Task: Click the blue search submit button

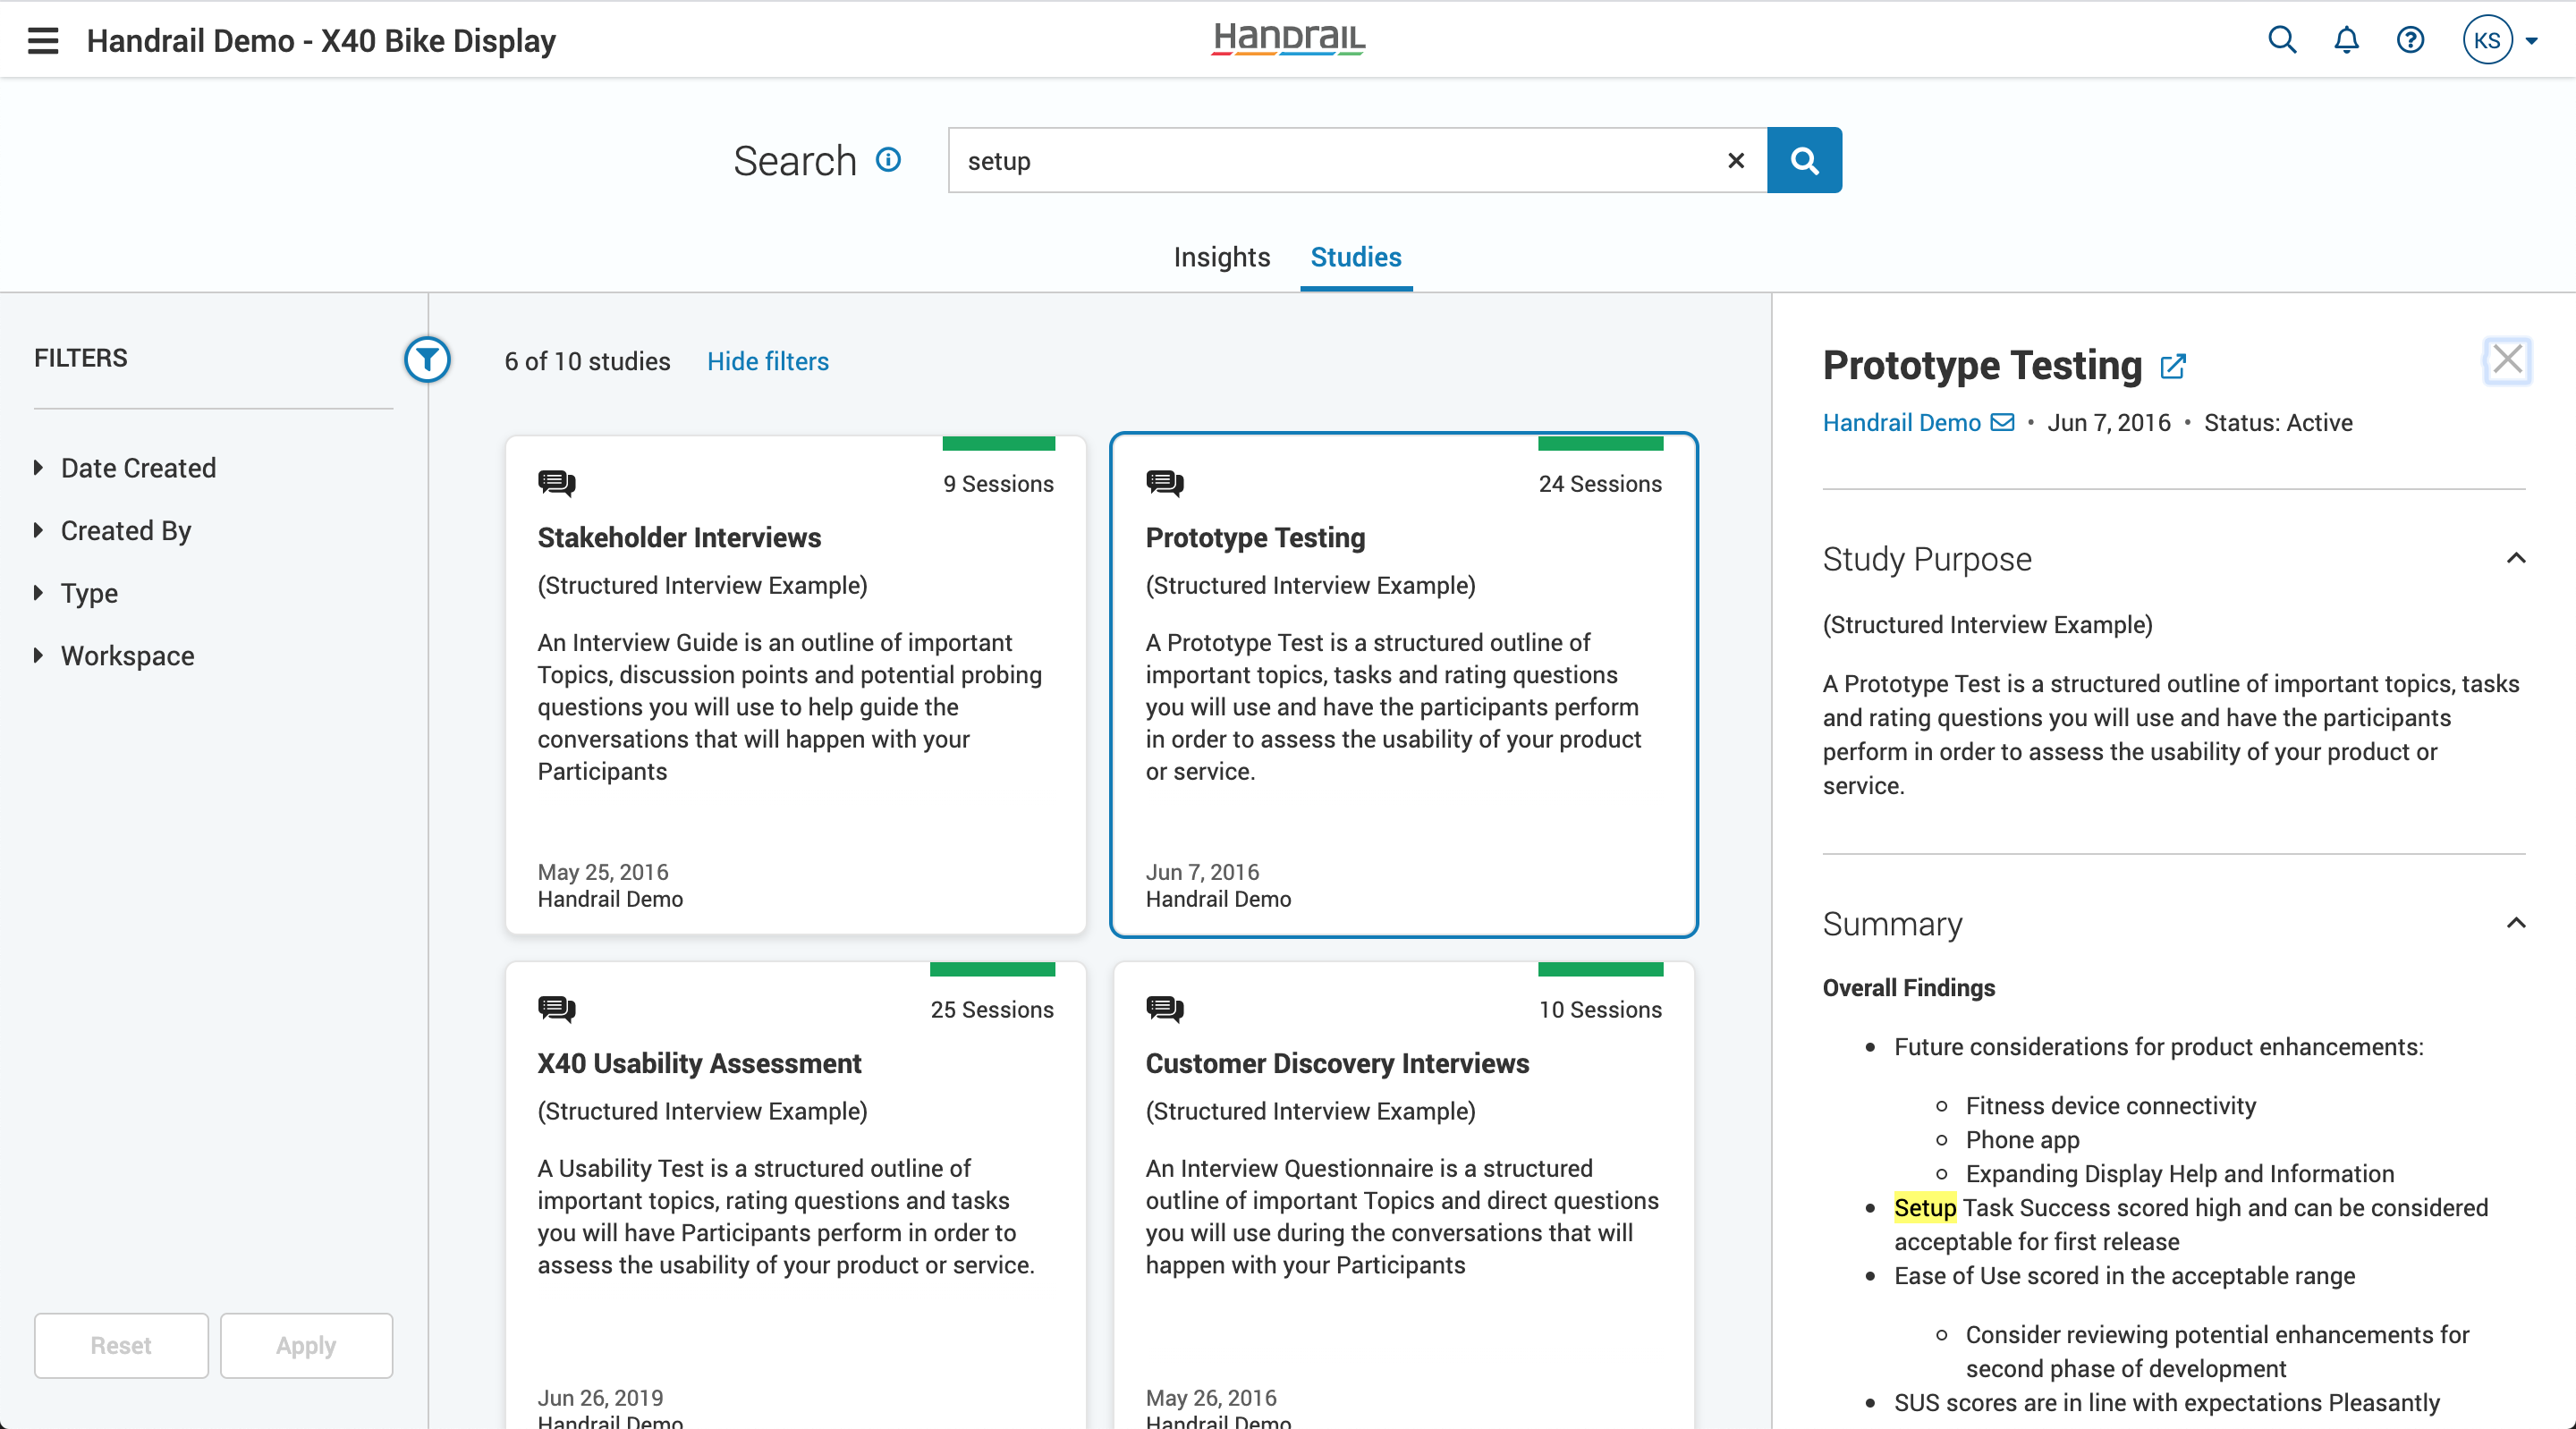Action: [x=1804, y=160]
